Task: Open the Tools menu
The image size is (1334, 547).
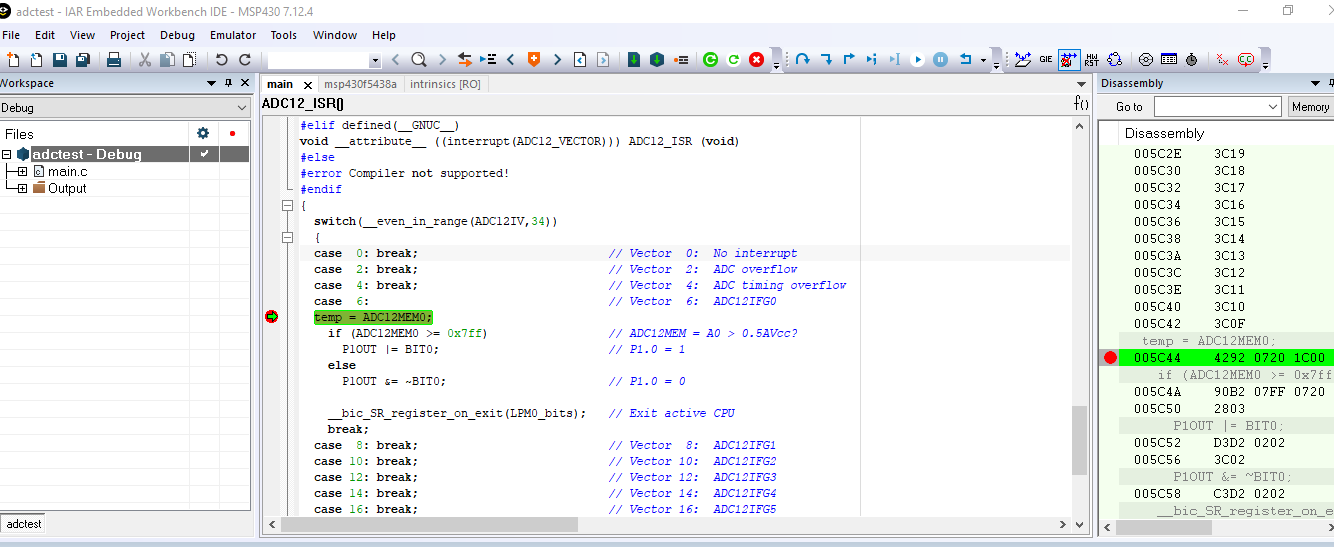Action: click(x=283, y=35)
